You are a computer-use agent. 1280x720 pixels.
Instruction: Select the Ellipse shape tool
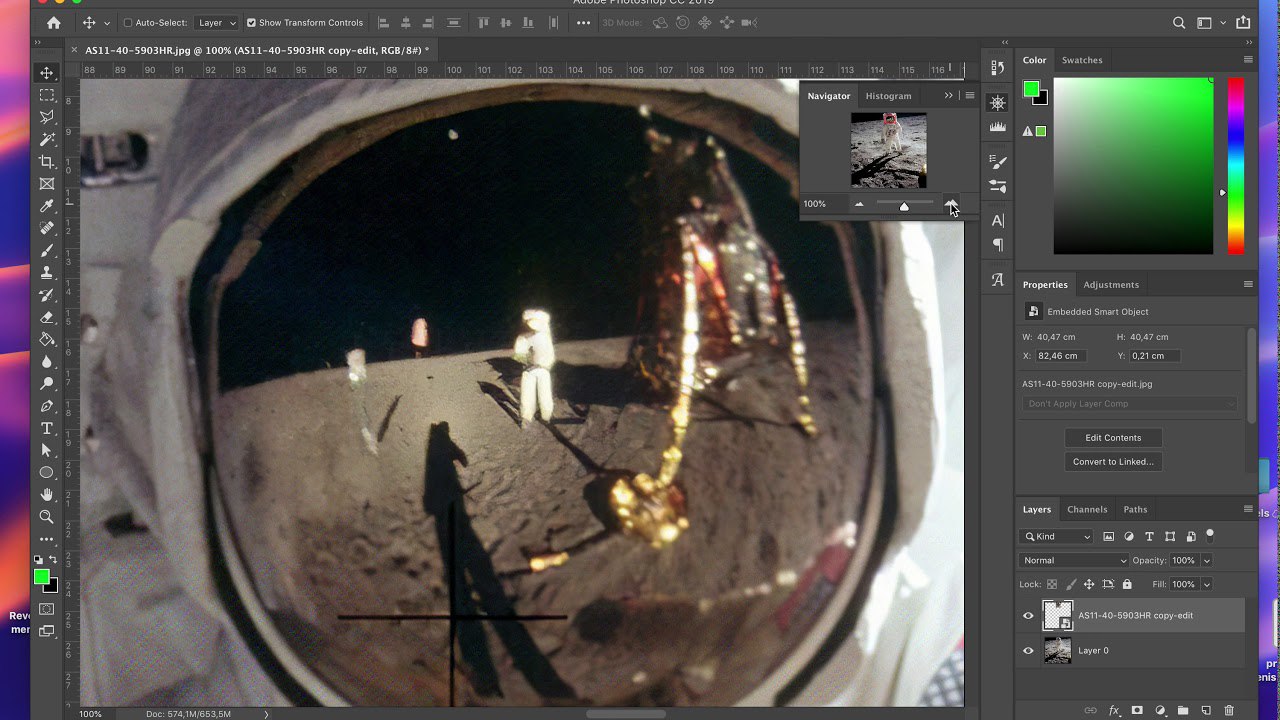pos(46,472)
